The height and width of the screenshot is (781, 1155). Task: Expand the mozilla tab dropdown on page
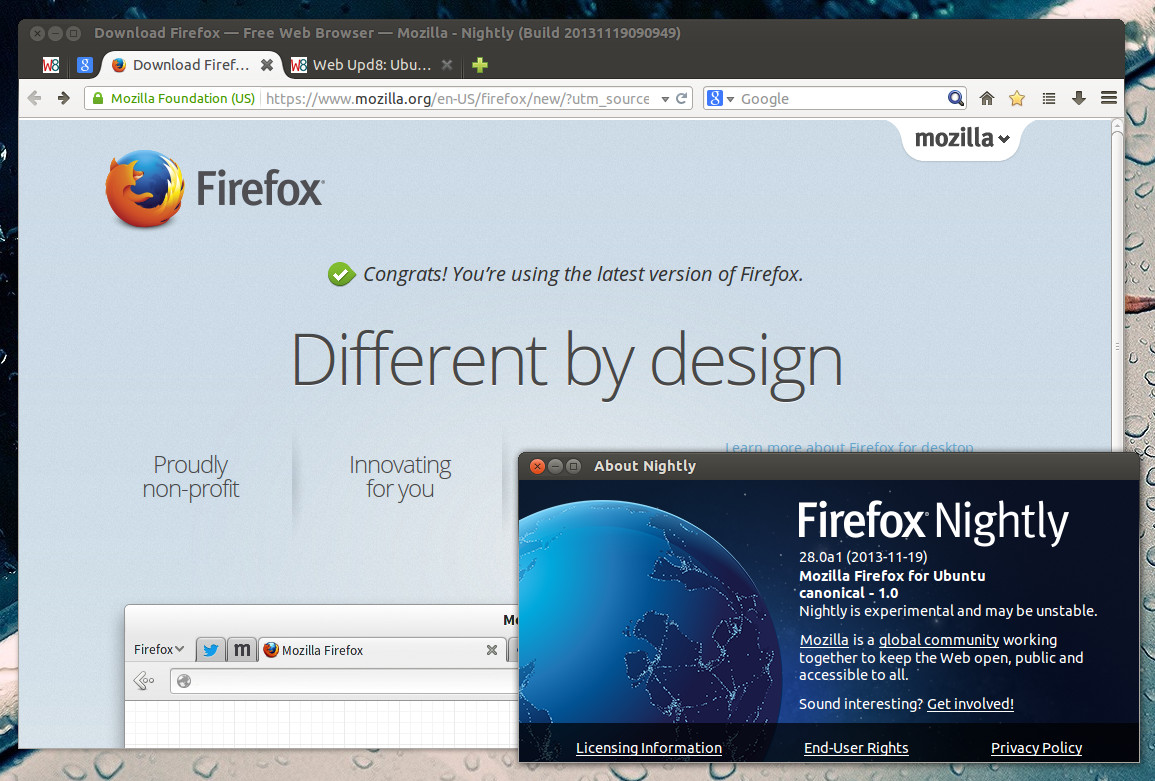click(x=961, y=139)
